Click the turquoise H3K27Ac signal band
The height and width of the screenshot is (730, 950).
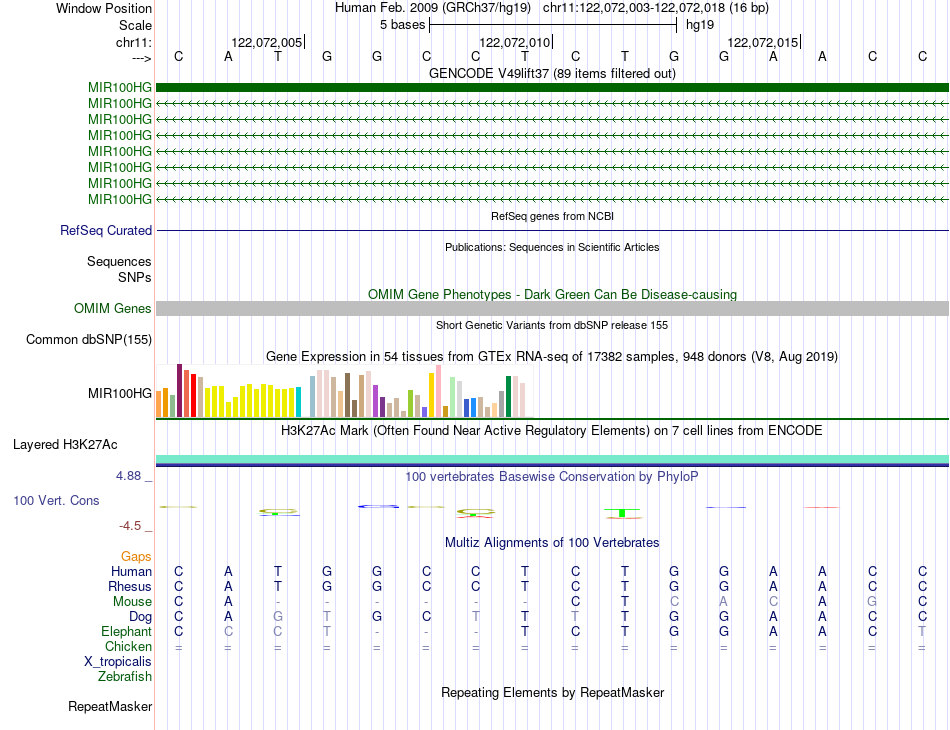click(x=552, y=459)
